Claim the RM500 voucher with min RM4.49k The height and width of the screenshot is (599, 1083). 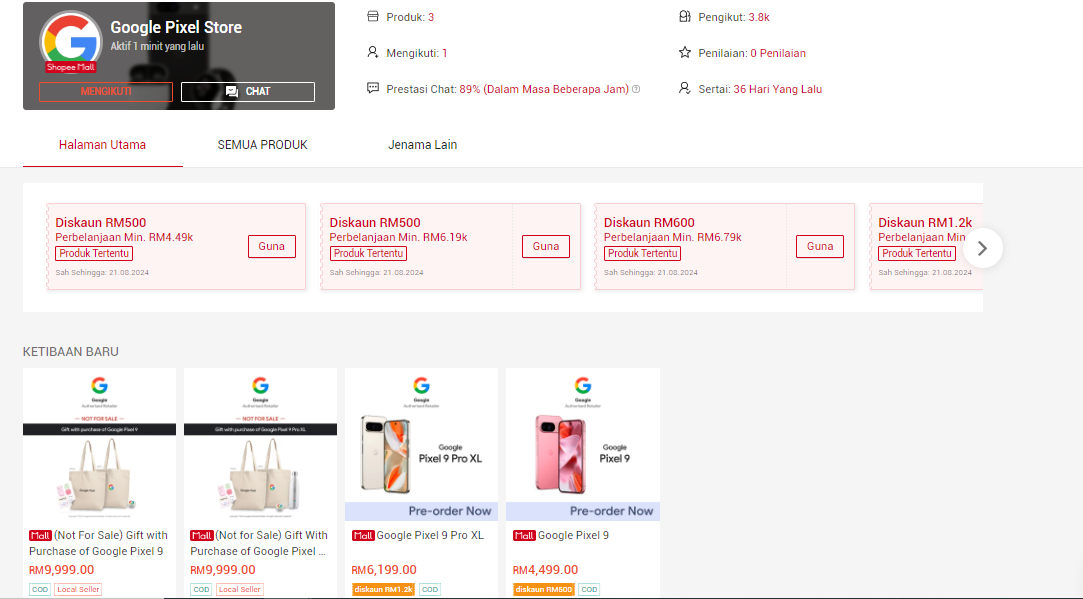point(271,247)
